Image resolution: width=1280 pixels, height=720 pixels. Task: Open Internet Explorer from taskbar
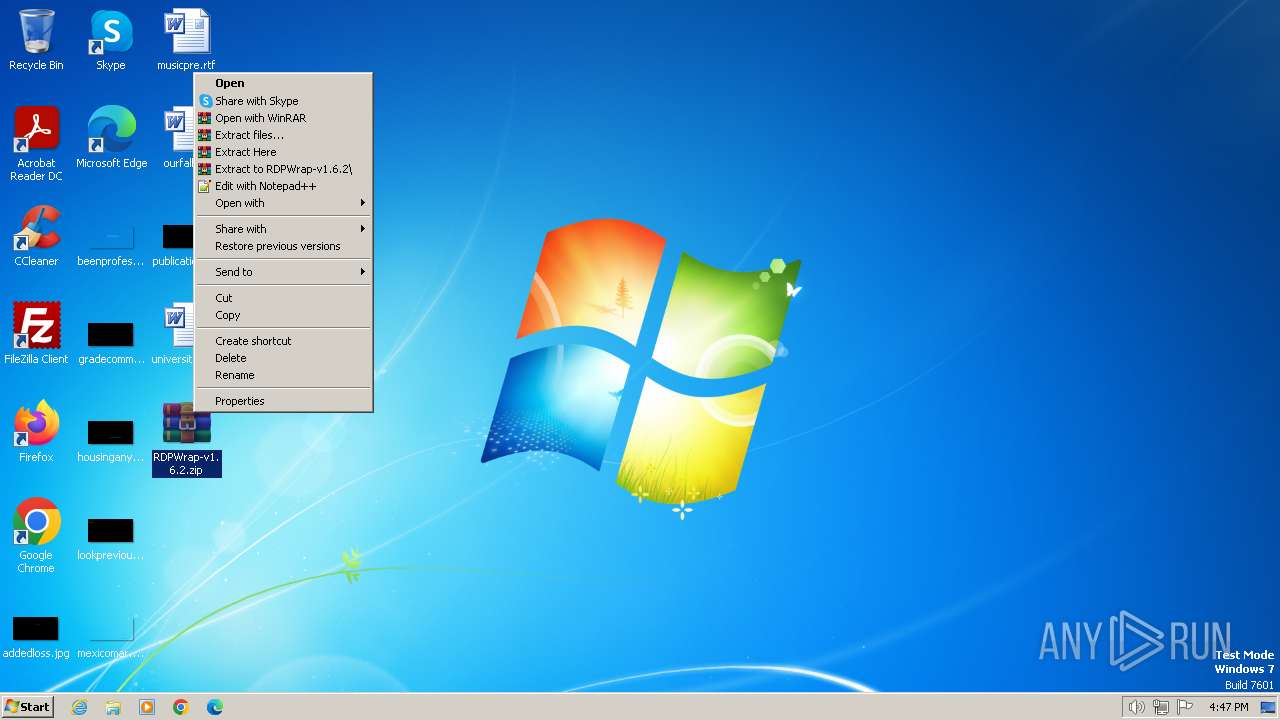(x=79, y=707)
